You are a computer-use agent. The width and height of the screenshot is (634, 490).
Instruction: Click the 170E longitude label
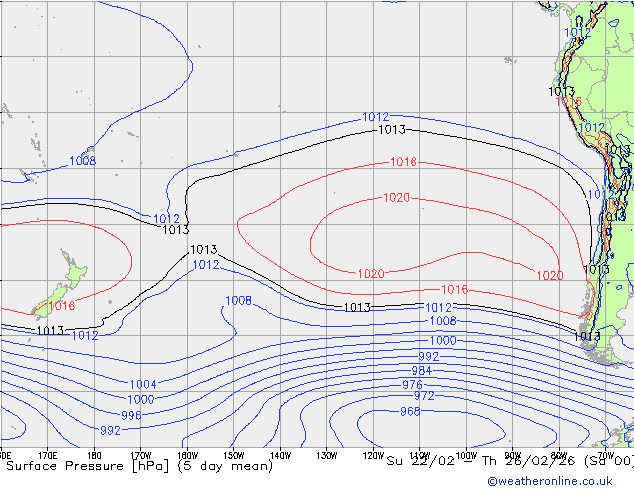[48, 456]
